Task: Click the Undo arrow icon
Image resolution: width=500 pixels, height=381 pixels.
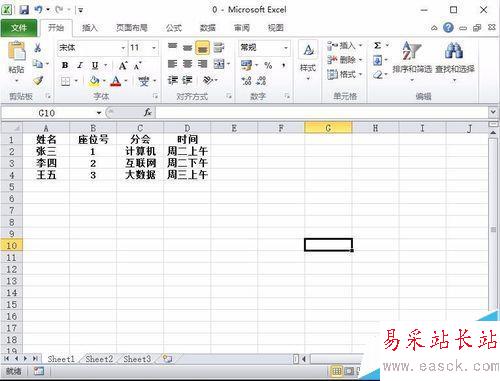Action: [38, 10]
